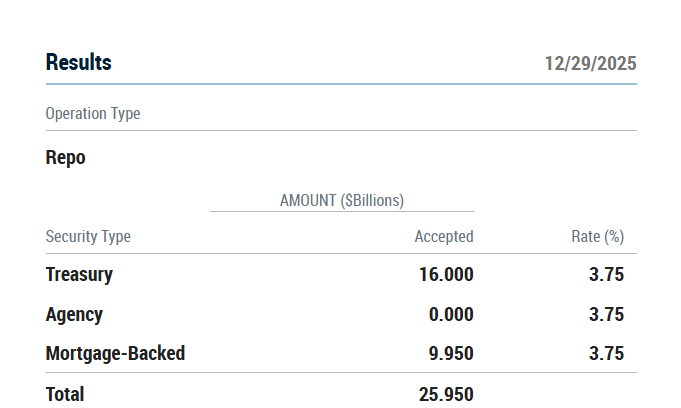Select the Agency row label

point(74,314)
